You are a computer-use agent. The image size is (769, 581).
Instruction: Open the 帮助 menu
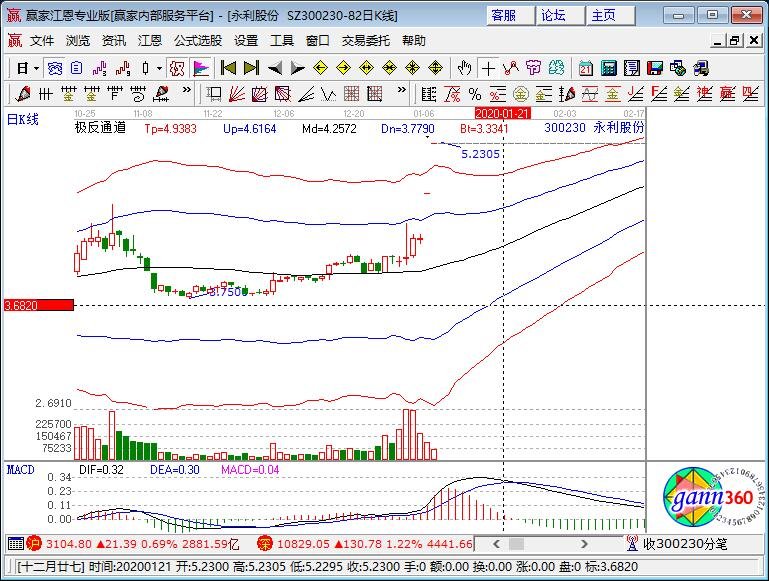(x=414, y=41)
